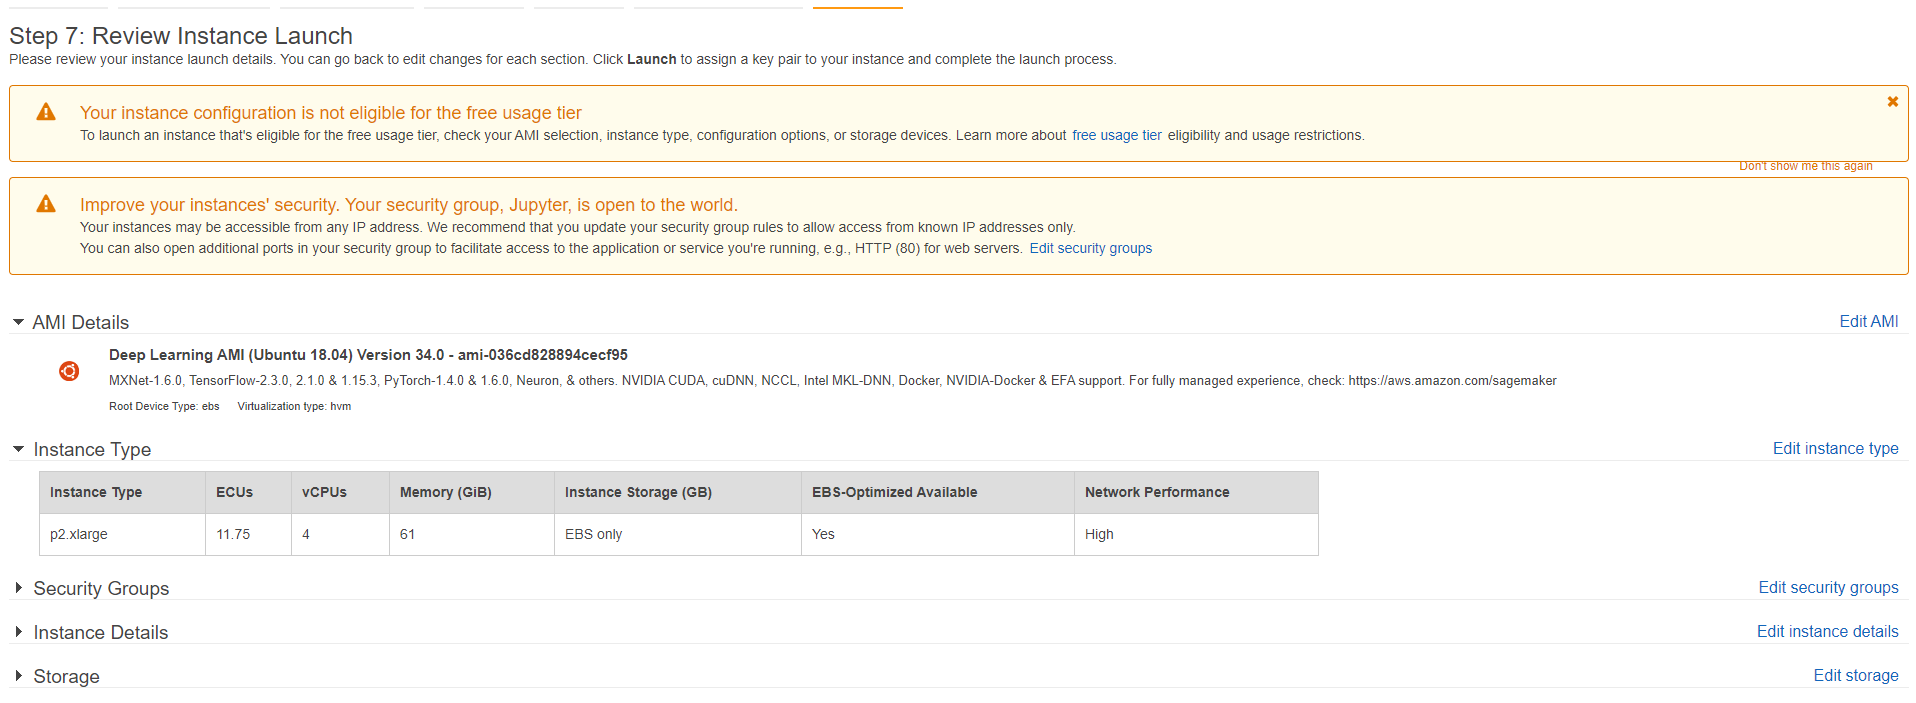
Task: Click the Edit storage link
Action: coord(1855,675)
